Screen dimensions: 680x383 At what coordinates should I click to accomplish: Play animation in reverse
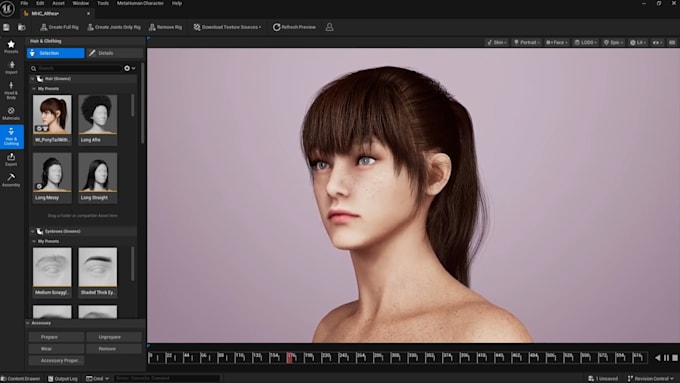point(657,358)
